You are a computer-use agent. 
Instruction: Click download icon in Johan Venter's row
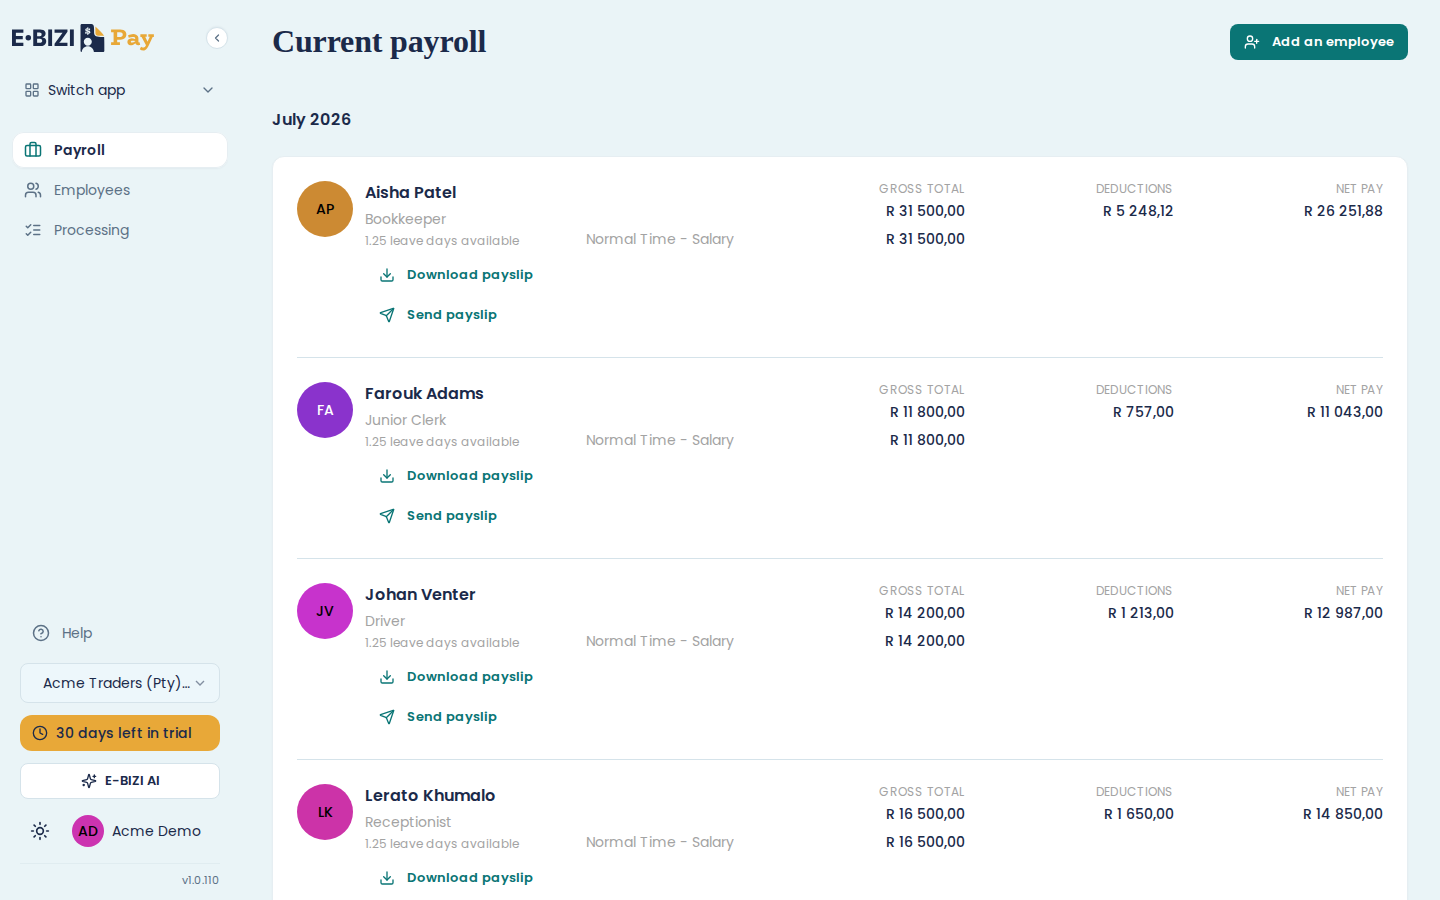tap(387, 677)
